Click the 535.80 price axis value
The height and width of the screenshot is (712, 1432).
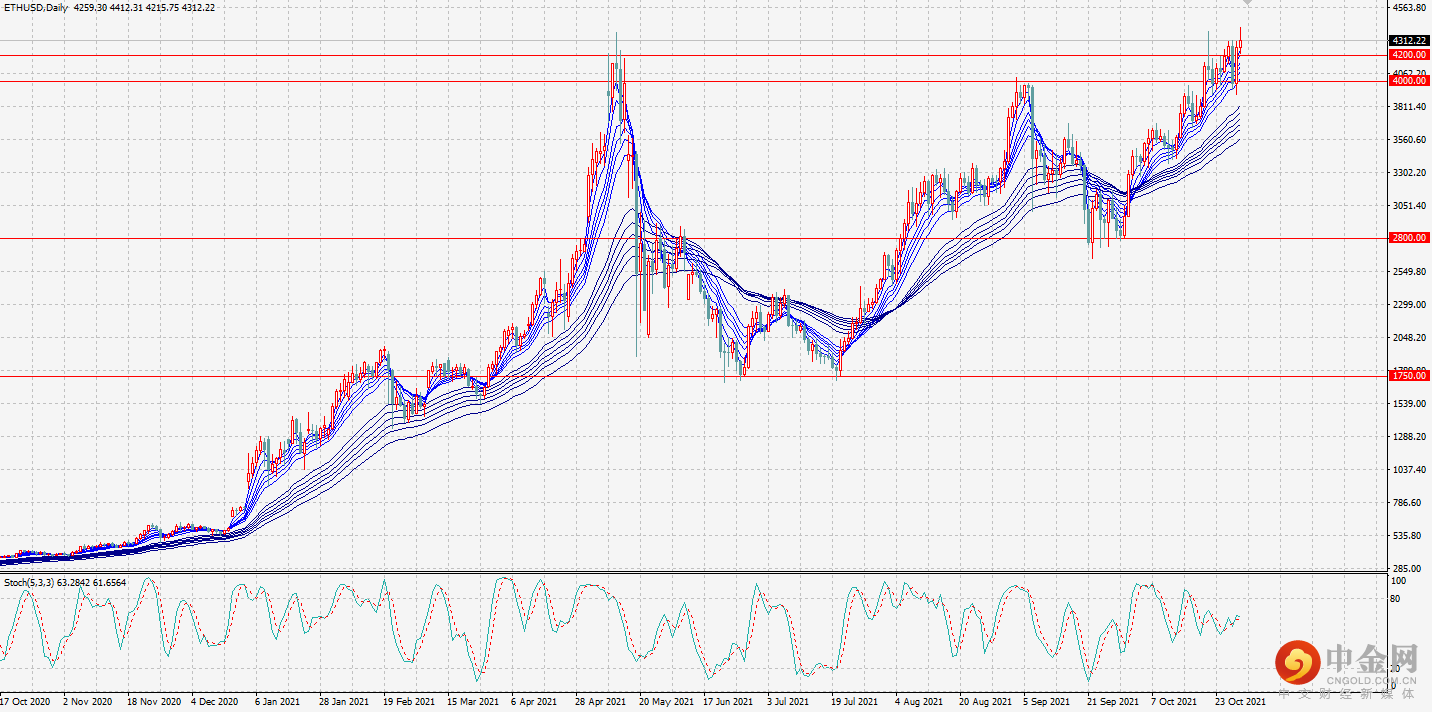[1406, 536]
